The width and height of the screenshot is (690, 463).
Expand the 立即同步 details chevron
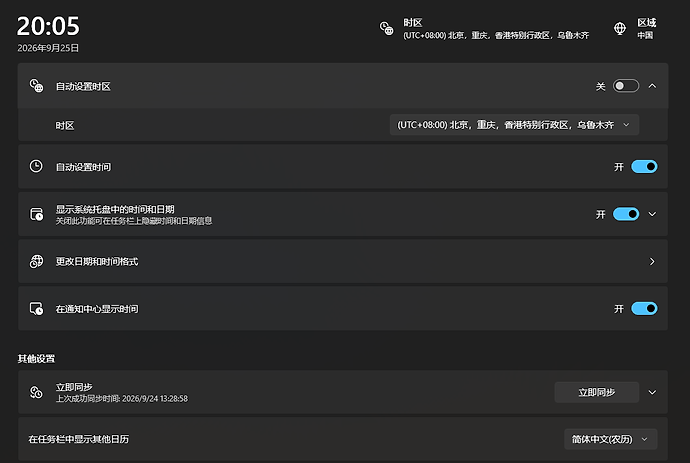652,393
